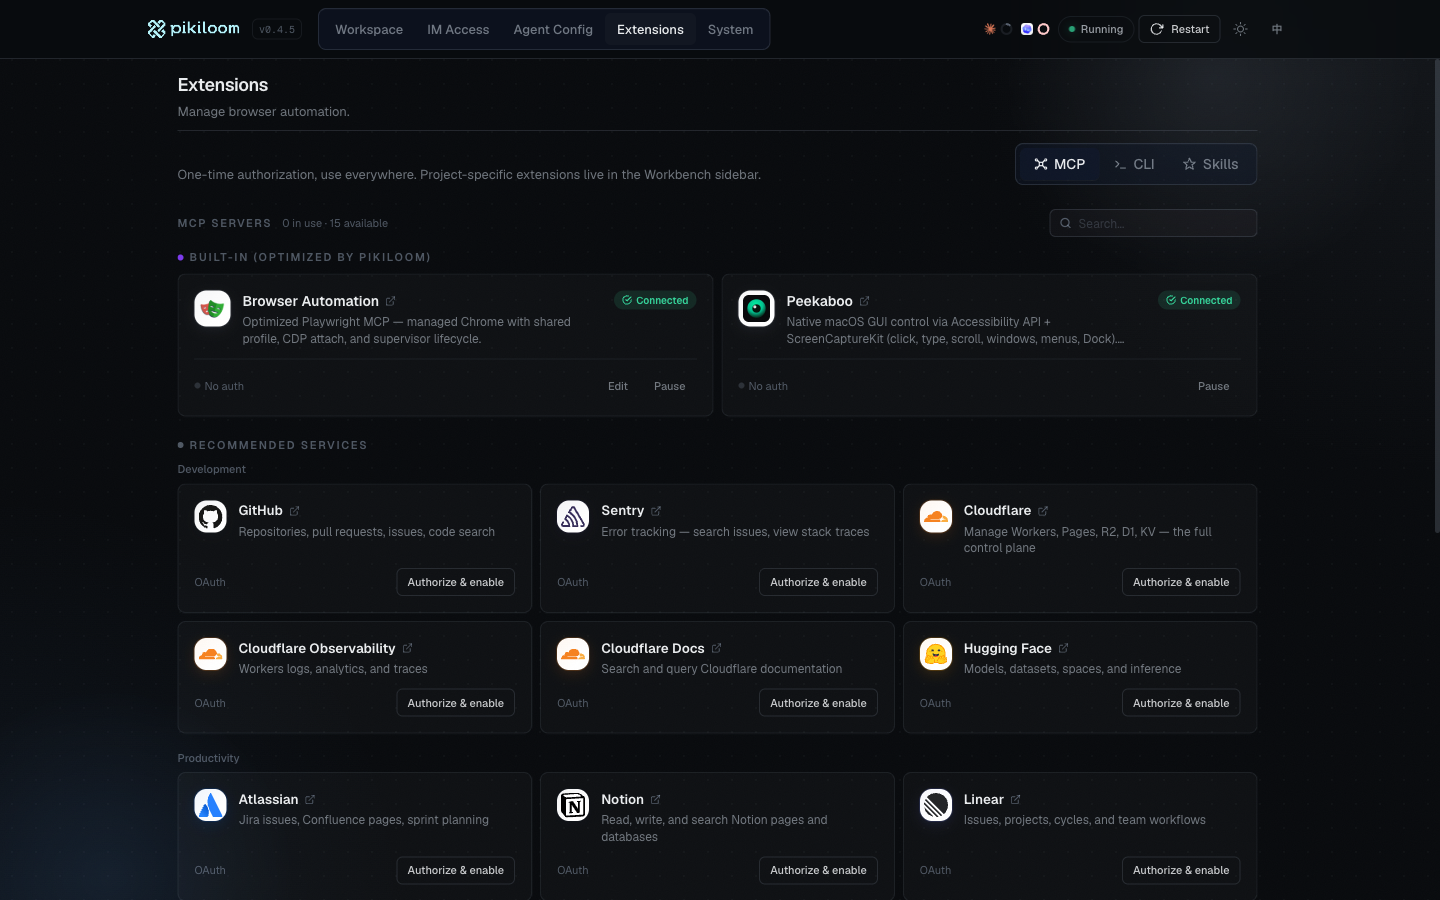Click the GitHub logo icon
Screen dimensions: 1440x900
tap(210, 517)
